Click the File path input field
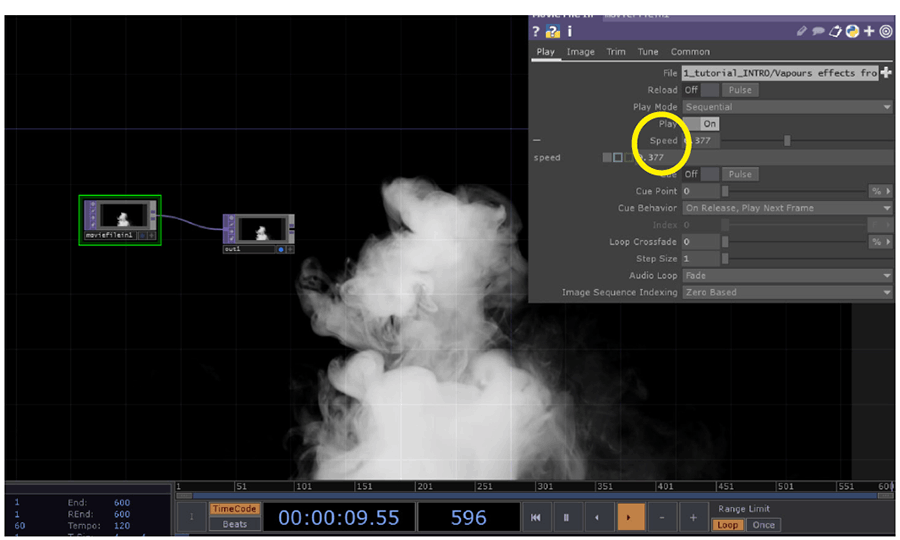Image resolution: width=900 pixels, height=540 pixels. 779,73
